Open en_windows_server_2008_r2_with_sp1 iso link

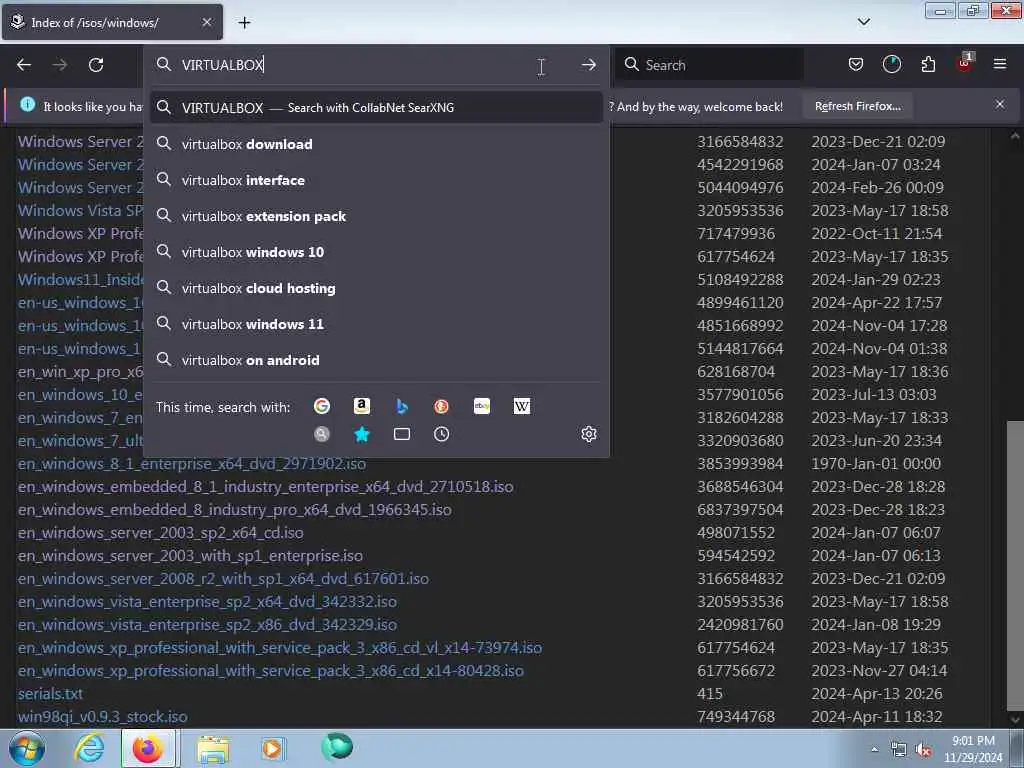[223, 579]
